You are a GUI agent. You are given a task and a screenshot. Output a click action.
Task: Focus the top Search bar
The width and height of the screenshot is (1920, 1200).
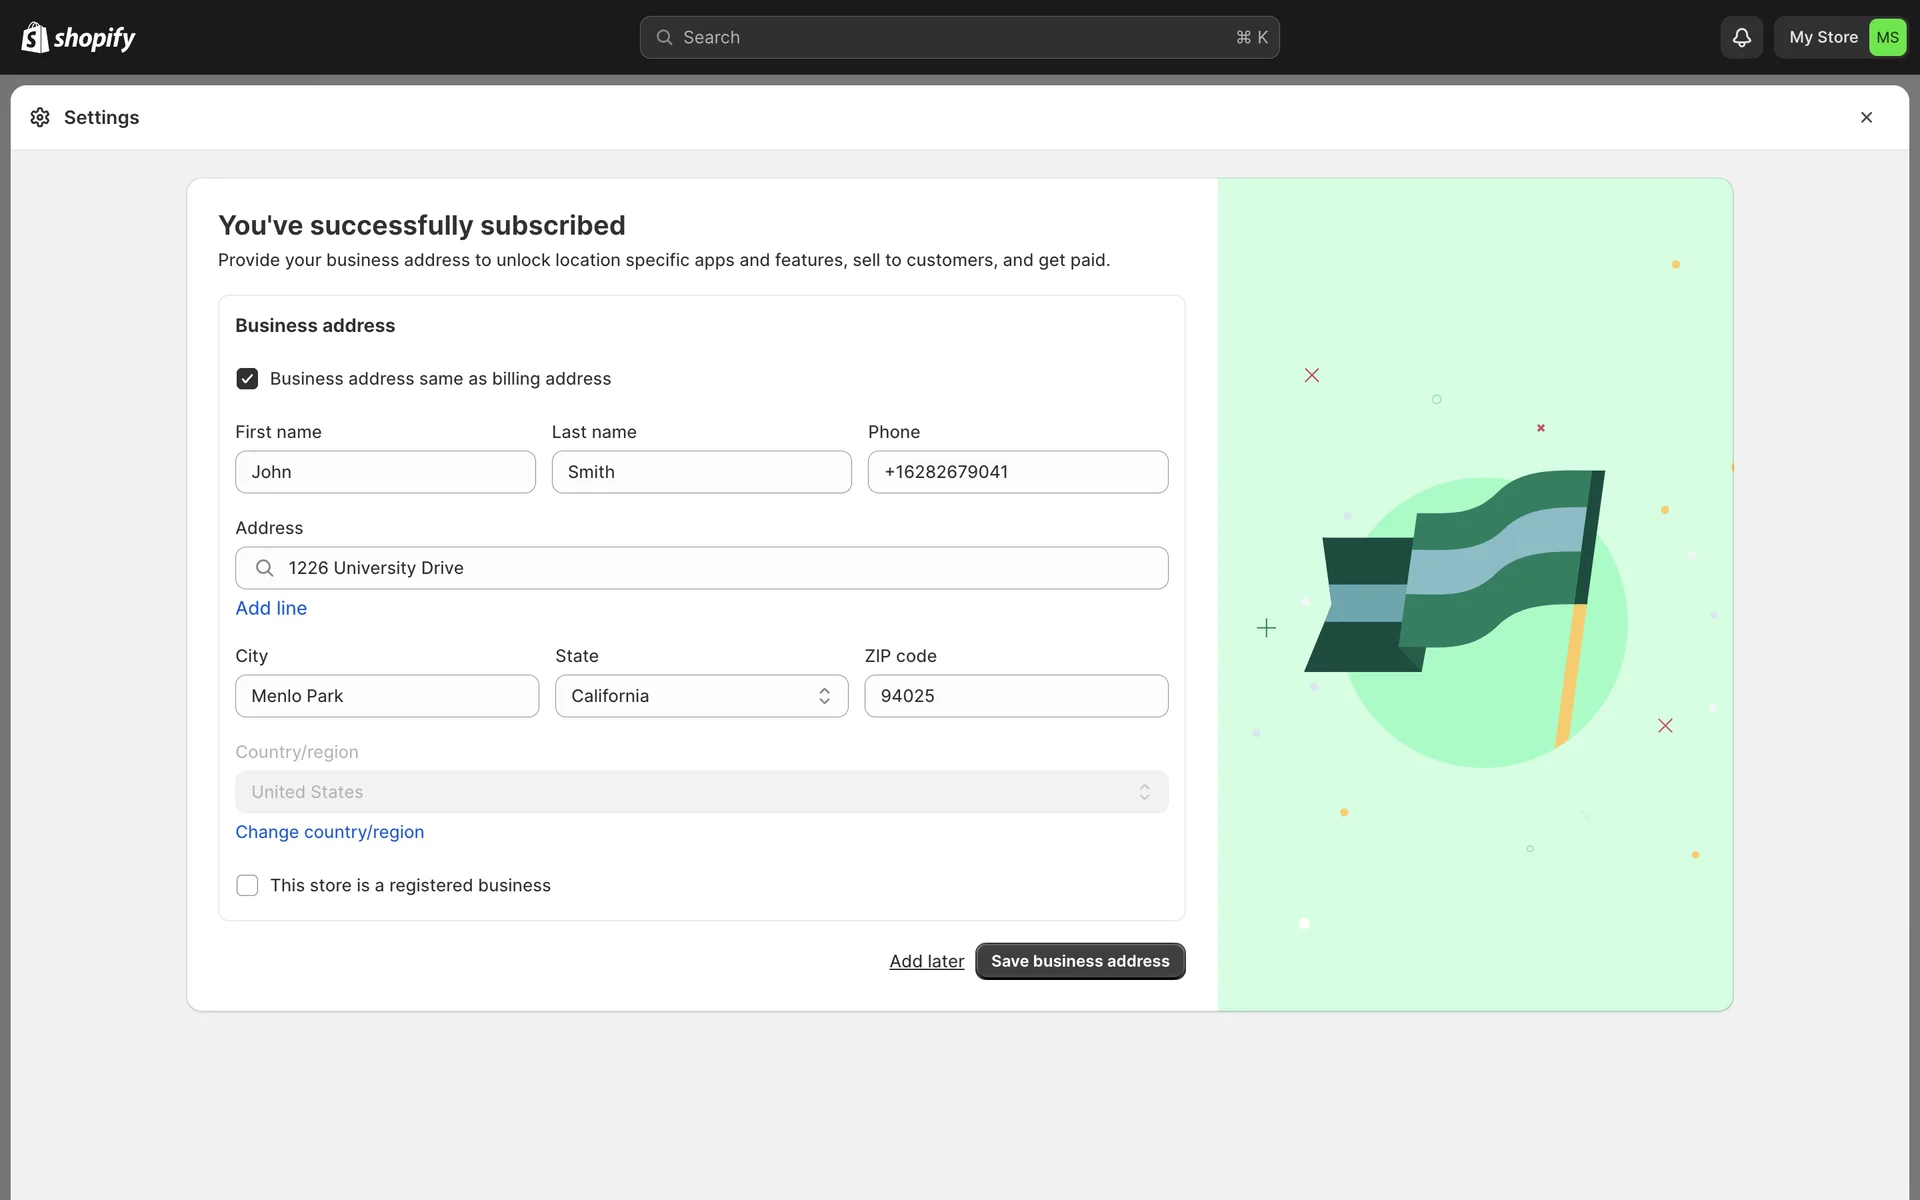pos(958,37)
